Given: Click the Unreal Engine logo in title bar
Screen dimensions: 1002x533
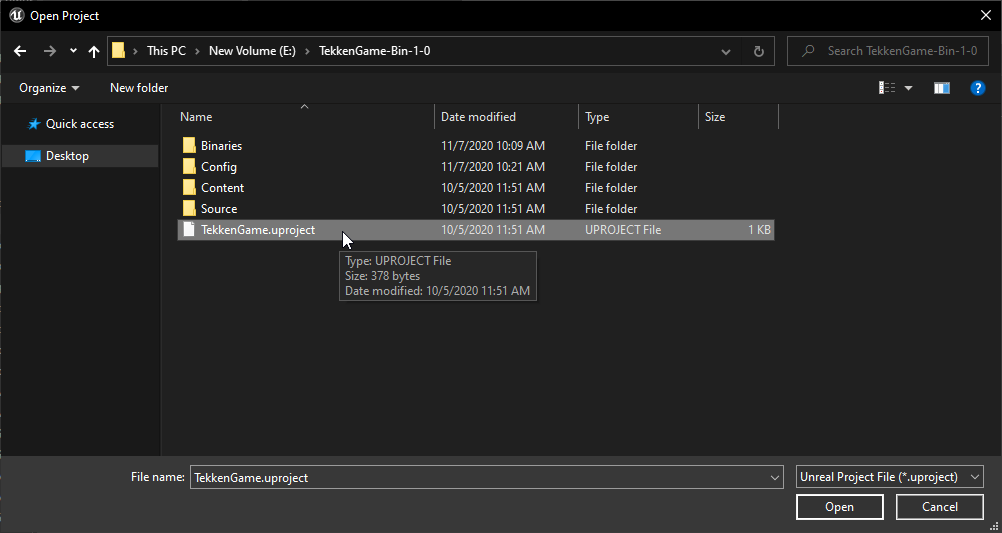Looking at the screenshot, I should tap(16, 15).
